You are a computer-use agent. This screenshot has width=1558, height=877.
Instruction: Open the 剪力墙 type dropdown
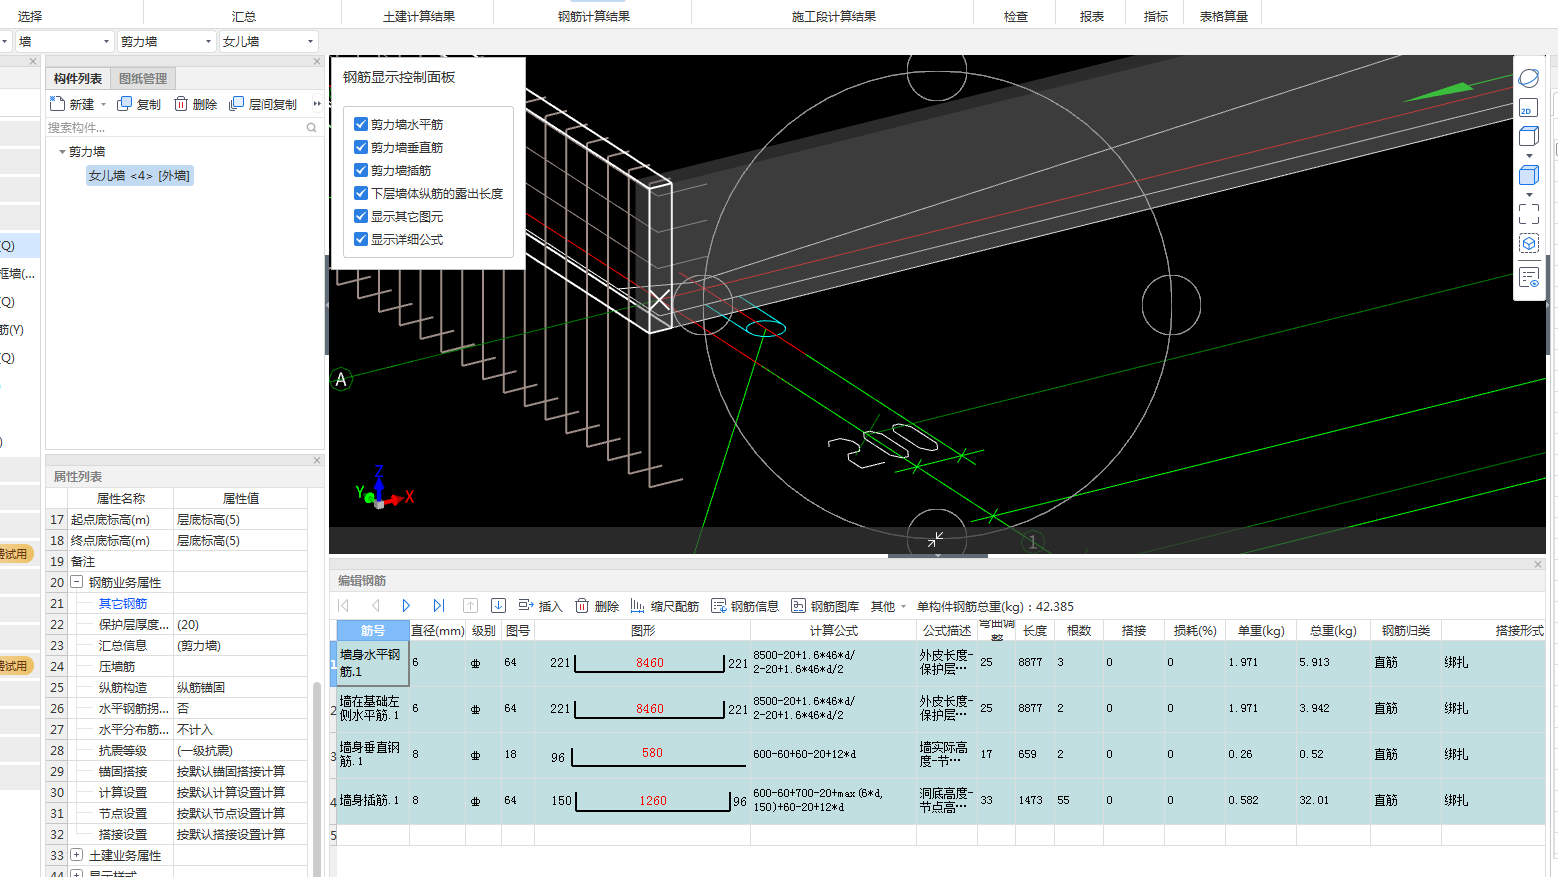tap(166, 42)
